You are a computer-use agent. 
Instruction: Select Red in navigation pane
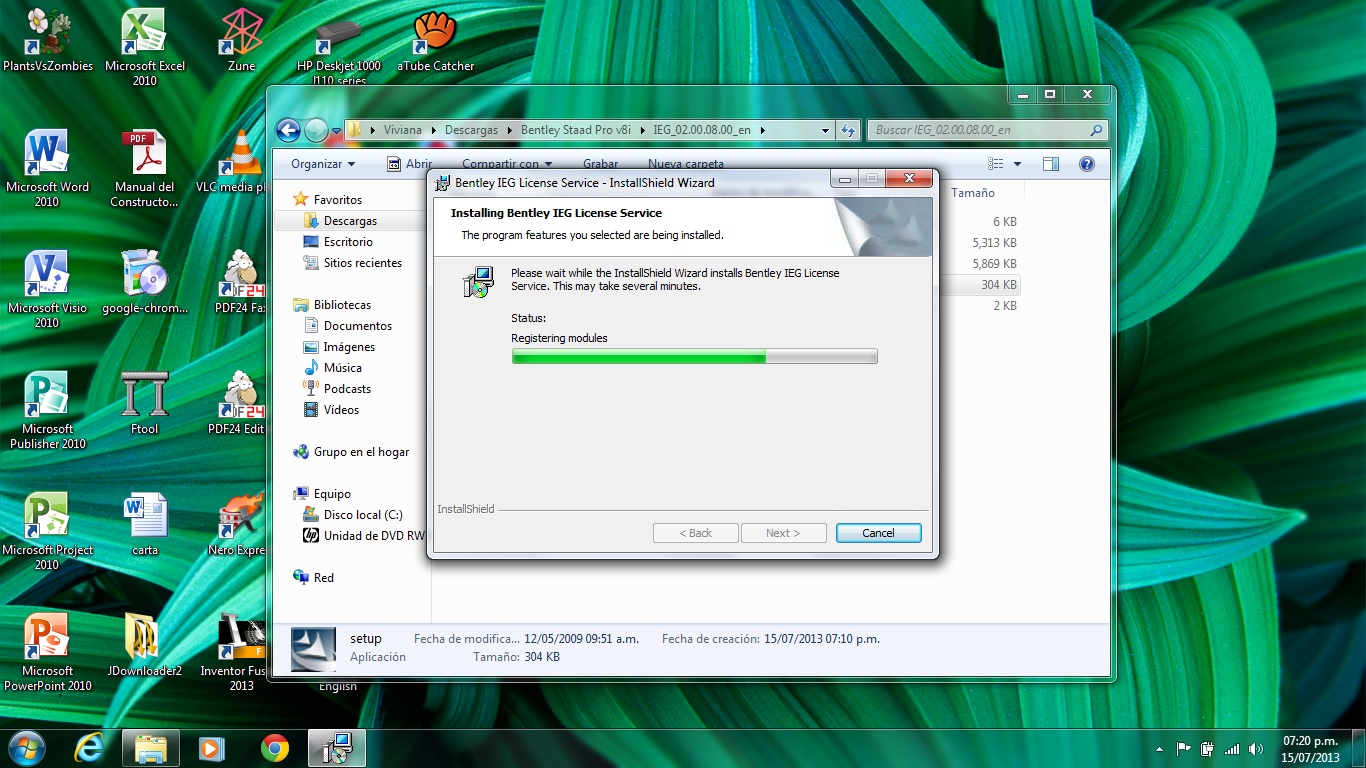point(323,578)
